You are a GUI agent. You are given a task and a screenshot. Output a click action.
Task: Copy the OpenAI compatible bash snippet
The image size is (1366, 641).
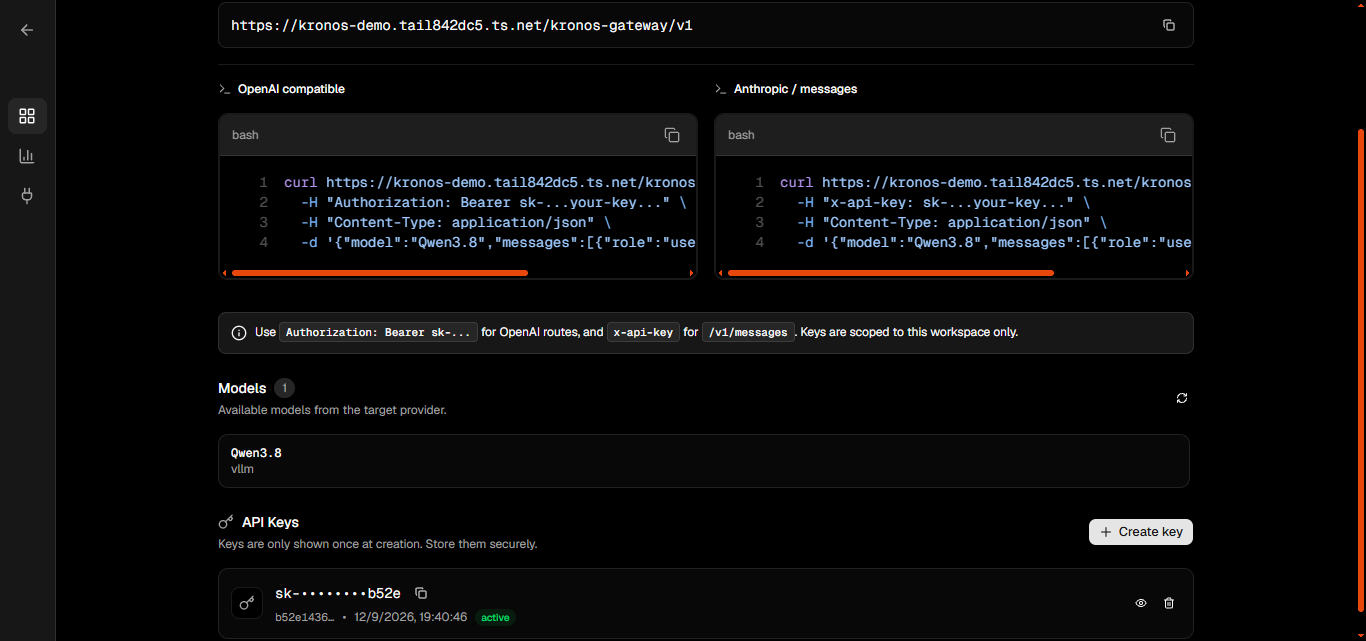pos(672,135)
